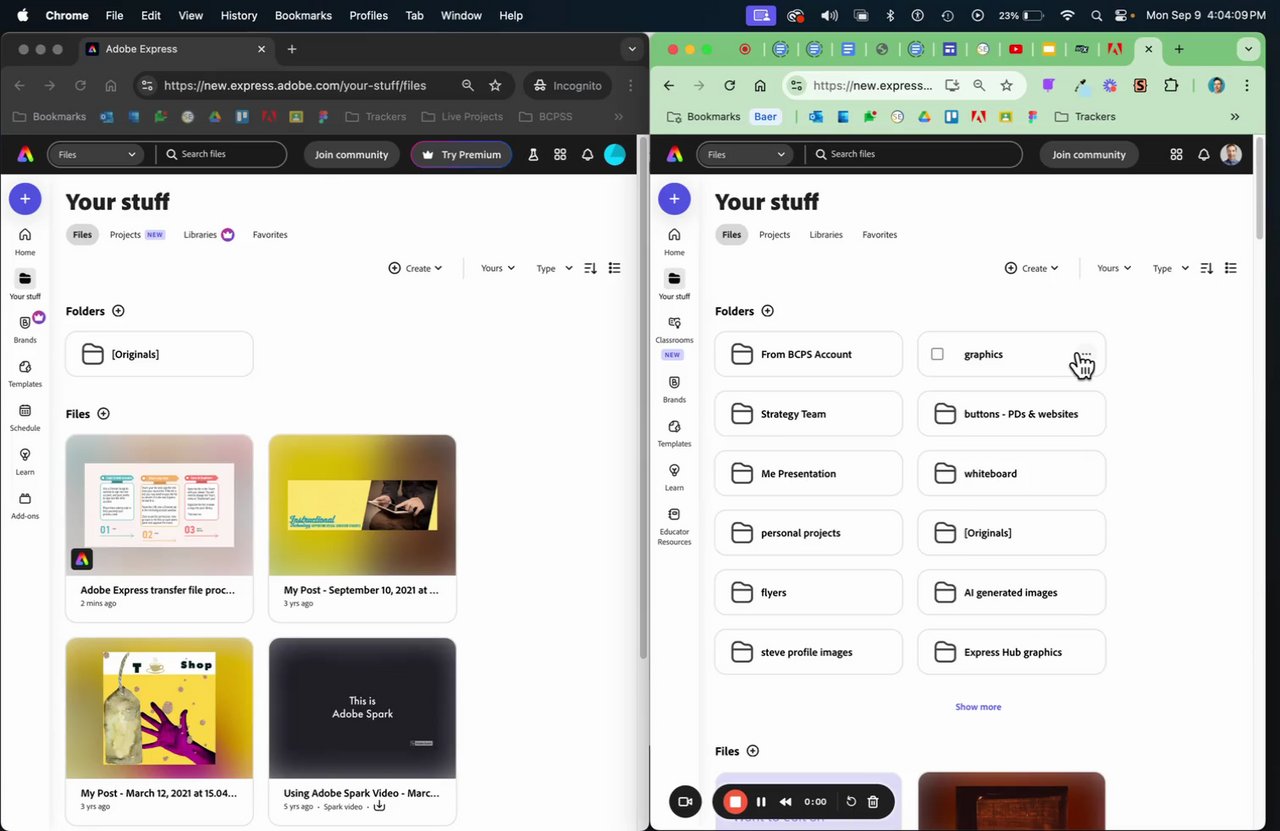Screen dimensions: 1280x831
Task: Open Classrooms in the green window sidebar
Action: click(x=674, y=336)
